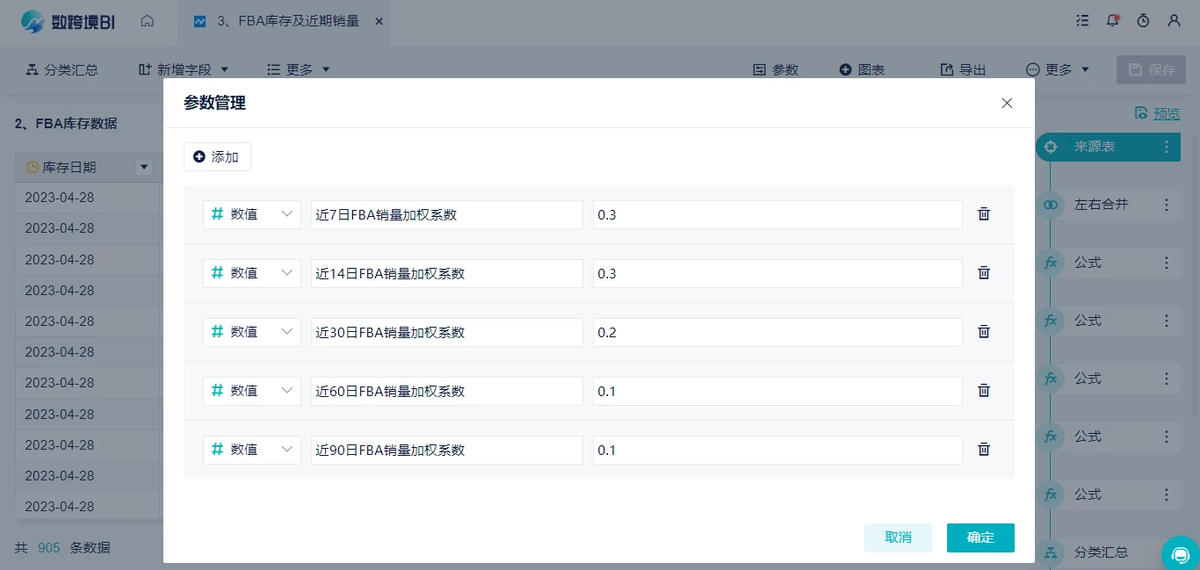1200x570 pixels.
Task: Click 分类汇总 in the toolbar
Action: click(61, 69)
